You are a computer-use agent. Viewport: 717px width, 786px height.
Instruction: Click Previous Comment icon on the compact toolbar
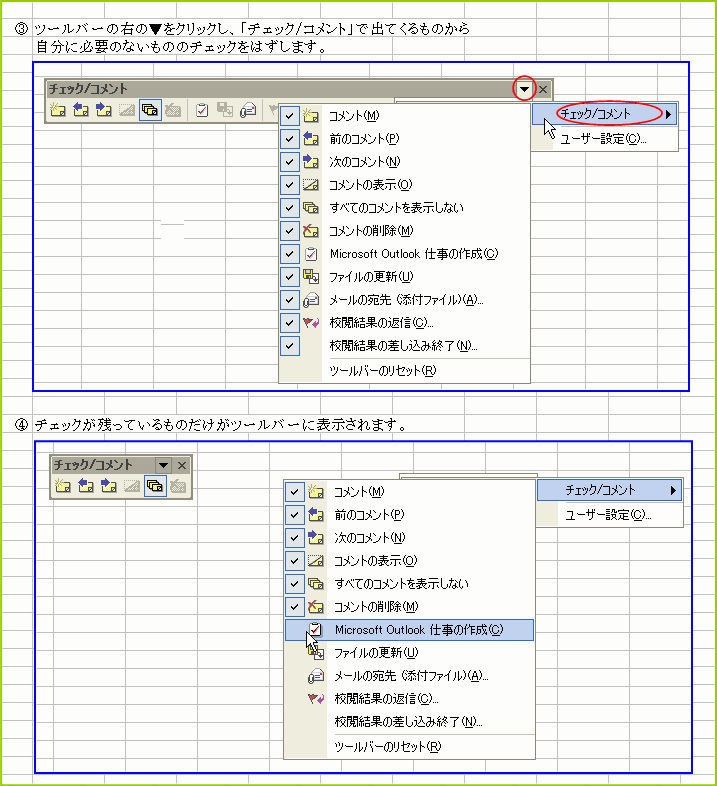[86, 485]
